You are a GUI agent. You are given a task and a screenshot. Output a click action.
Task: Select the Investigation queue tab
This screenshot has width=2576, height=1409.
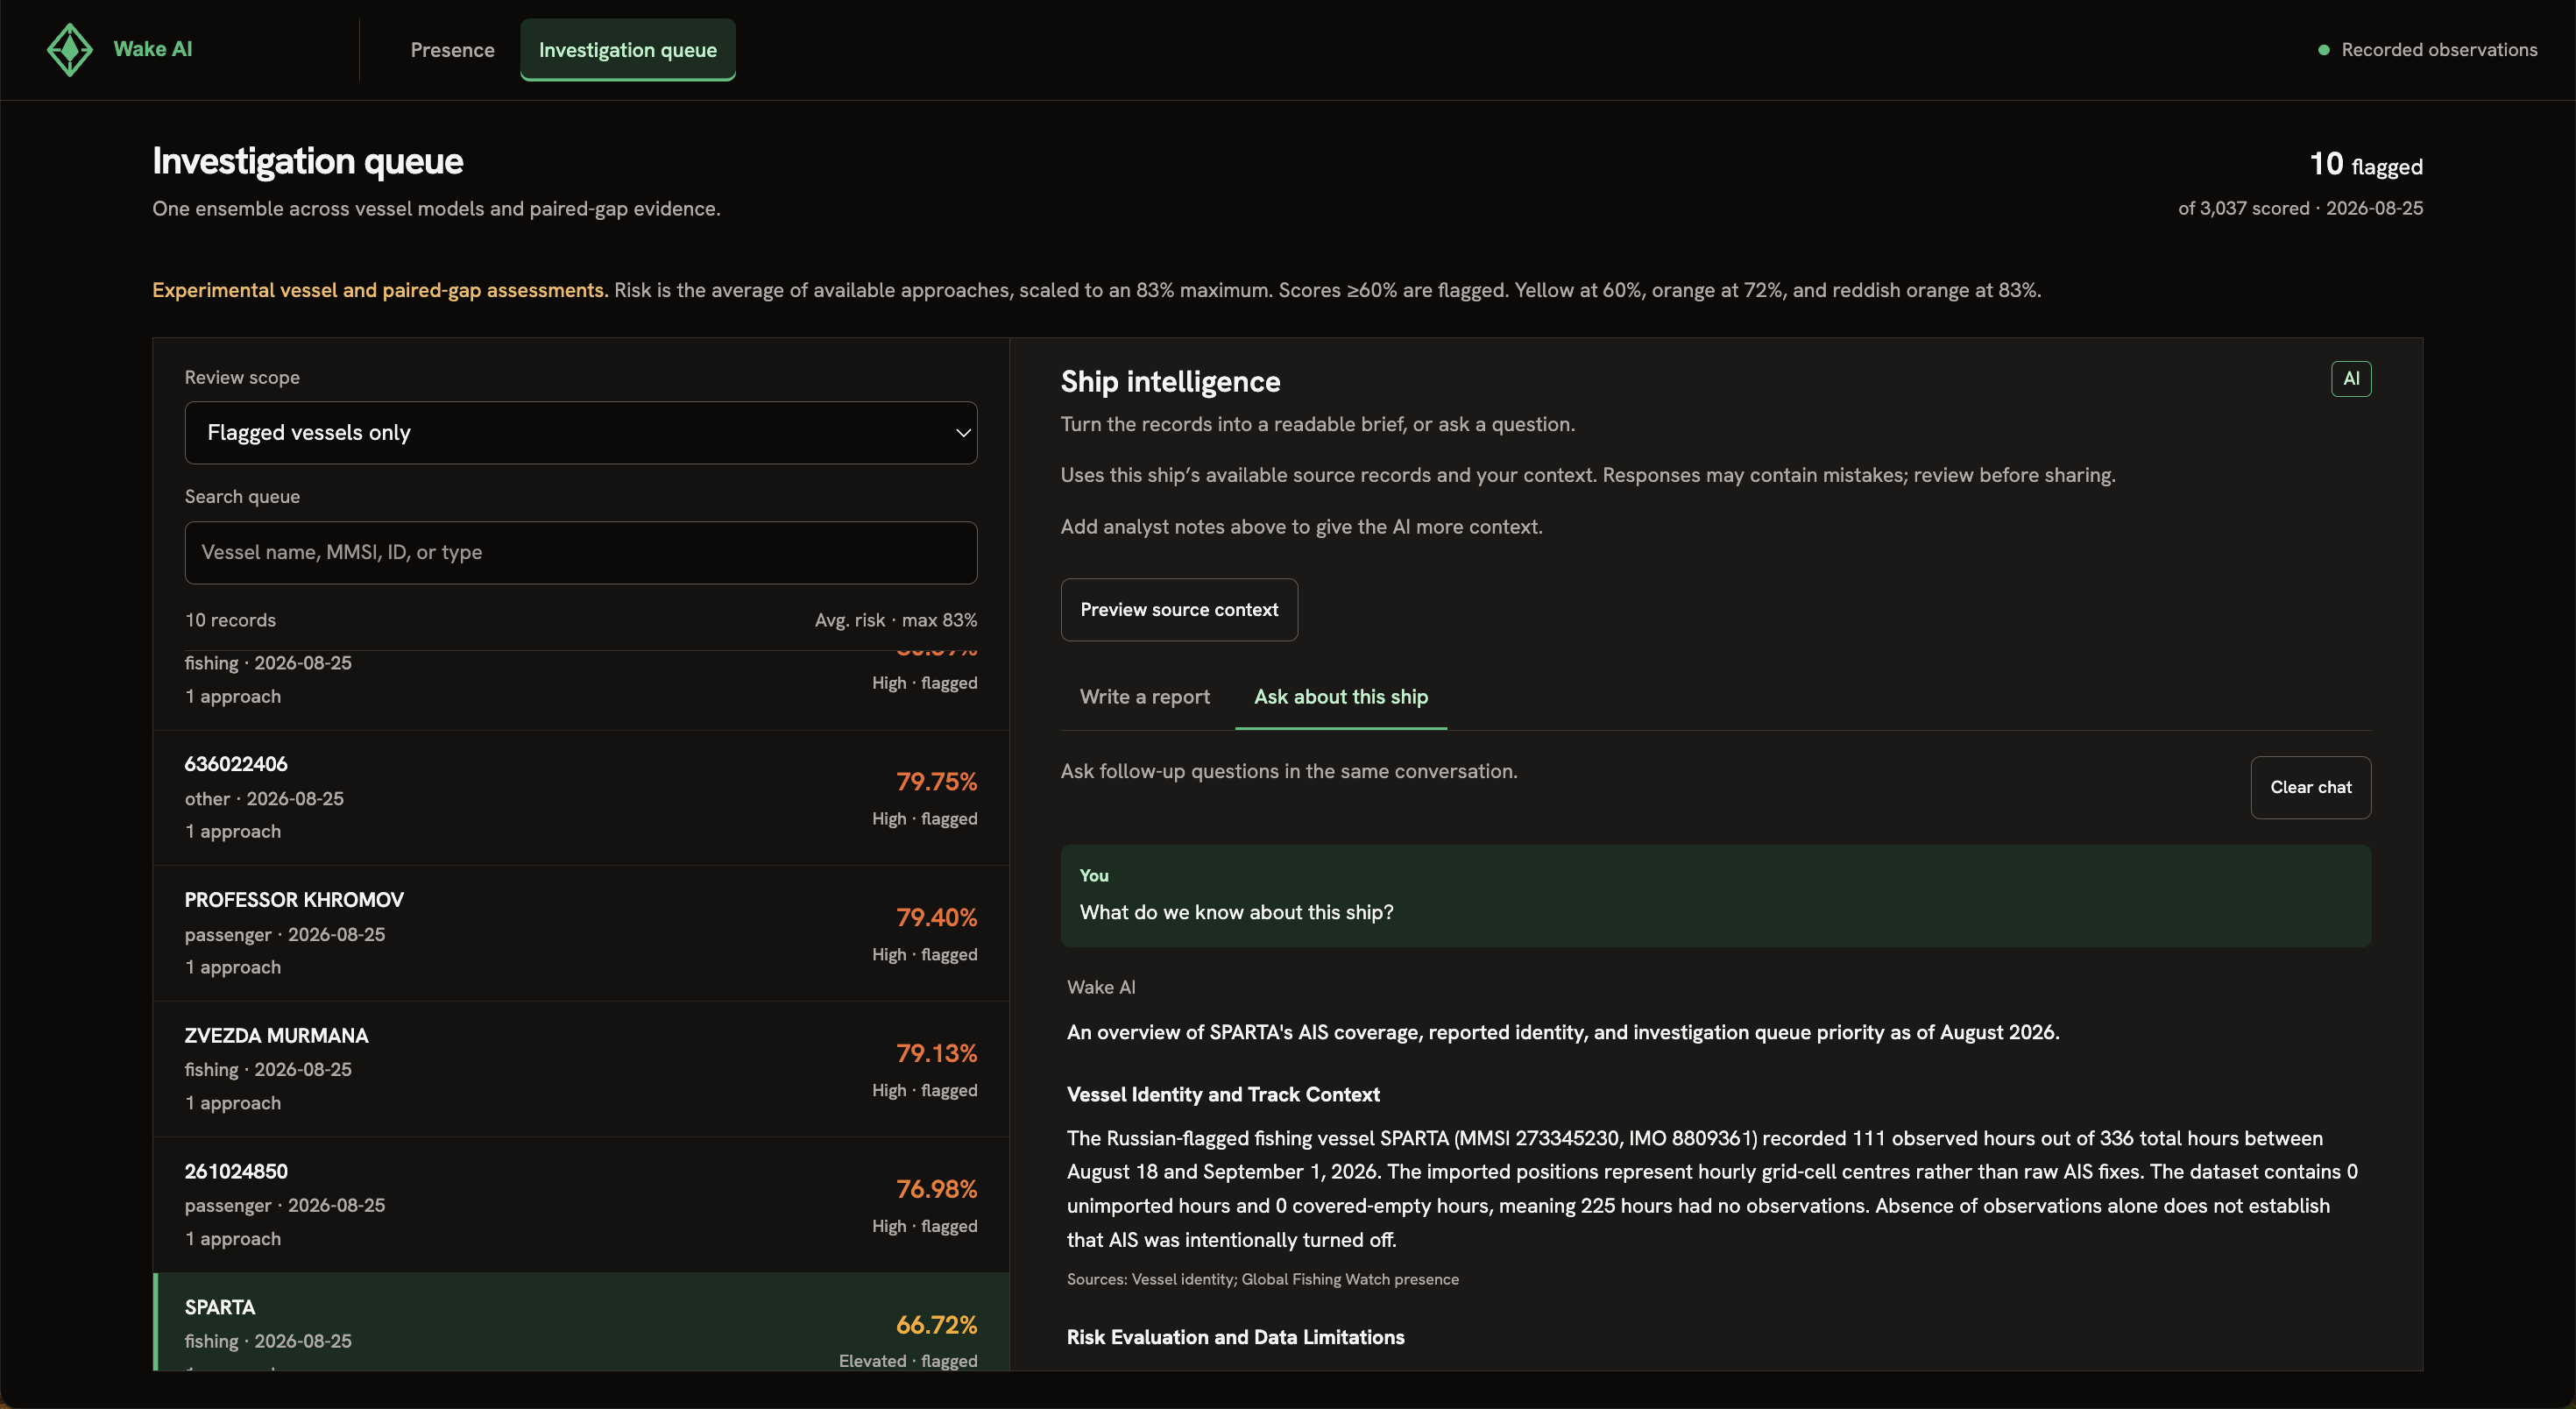click(x=627, y=50)
